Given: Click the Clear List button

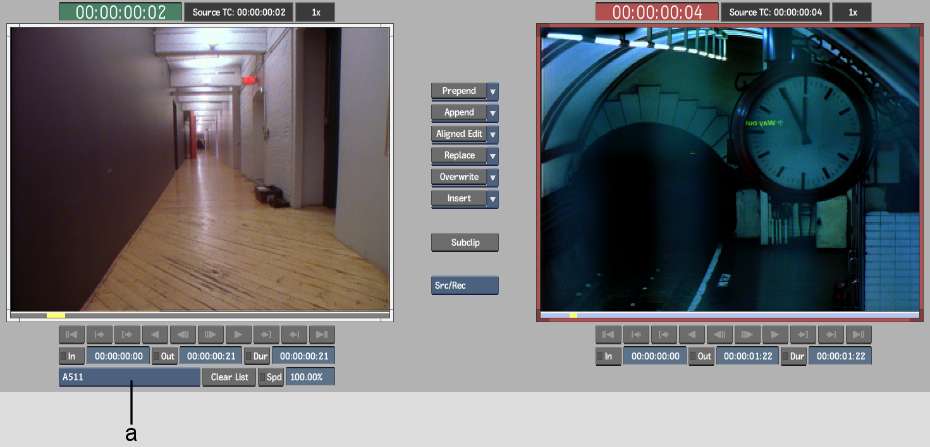Looking at the screenshot, I should pyautogui.click(x=229, y=377).
